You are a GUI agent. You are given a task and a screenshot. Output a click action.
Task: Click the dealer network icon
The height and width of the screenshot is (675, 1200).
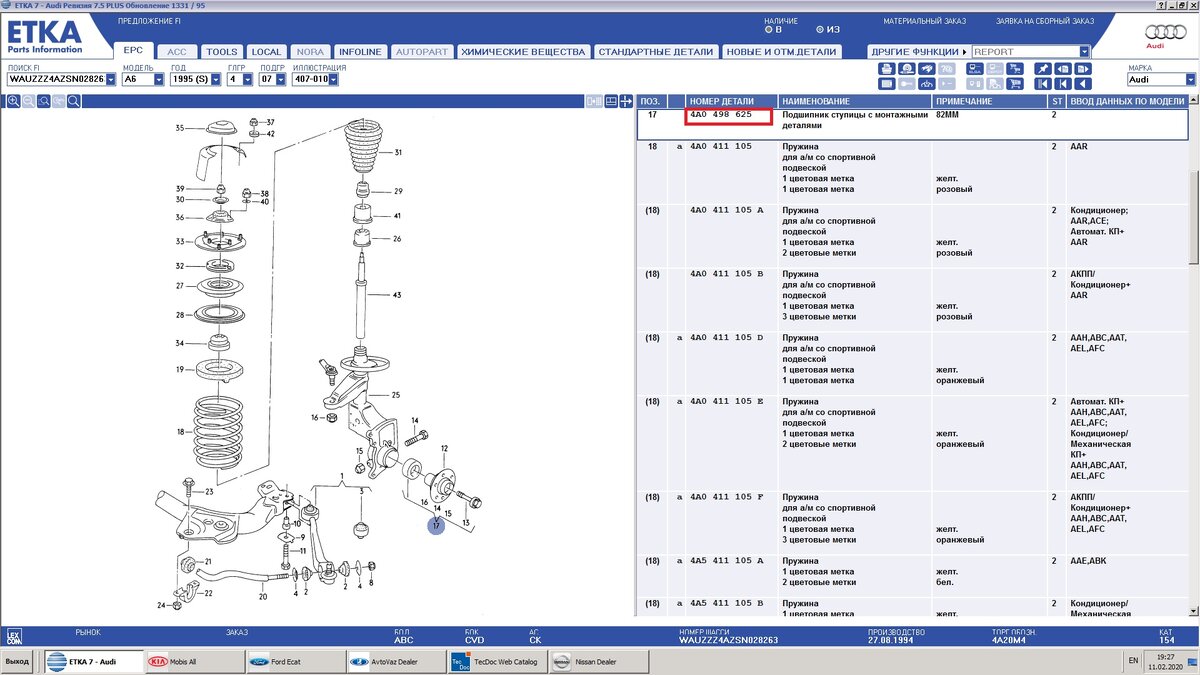pyautogui.click(x=927, y=84)
